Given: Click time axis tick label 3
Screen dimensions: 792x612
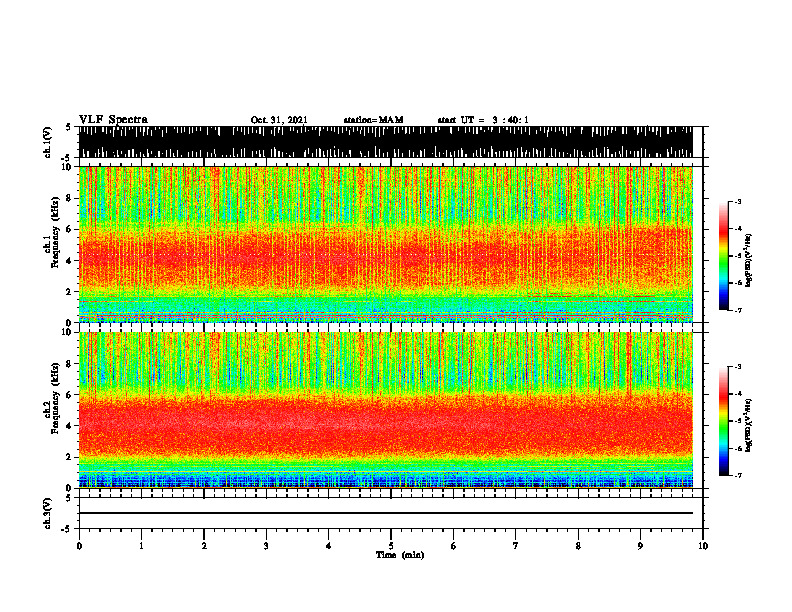Looking at the screenshot, I should click(266, 546).
